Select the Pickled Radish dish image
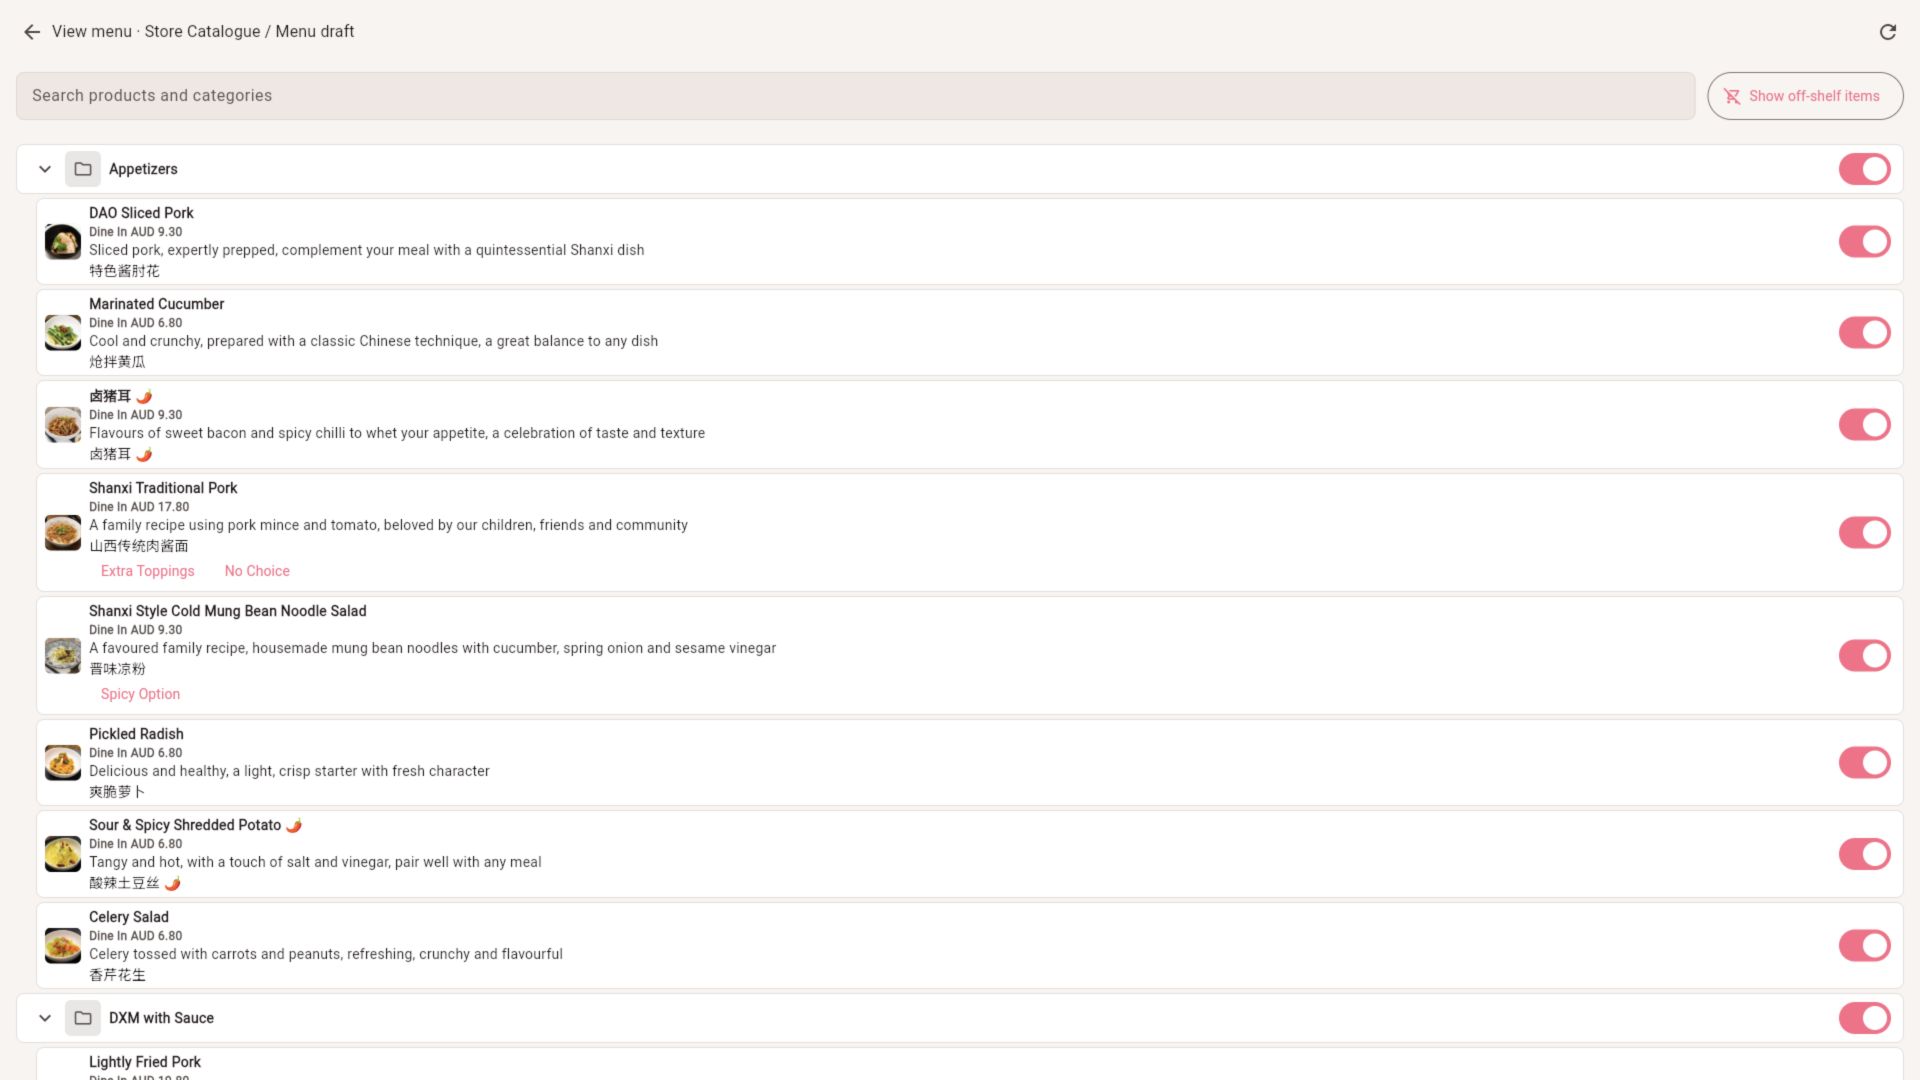The height and width of the screenshot is (1080, 1920). [x=63, y=763]
